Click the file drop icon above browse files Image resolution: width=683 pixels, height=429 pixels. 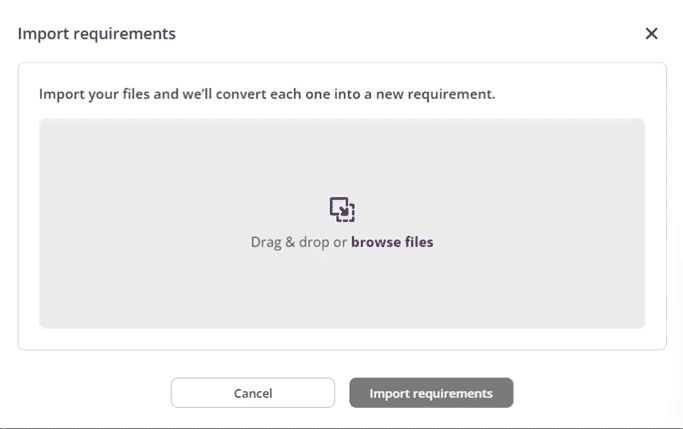coord(342,209)
